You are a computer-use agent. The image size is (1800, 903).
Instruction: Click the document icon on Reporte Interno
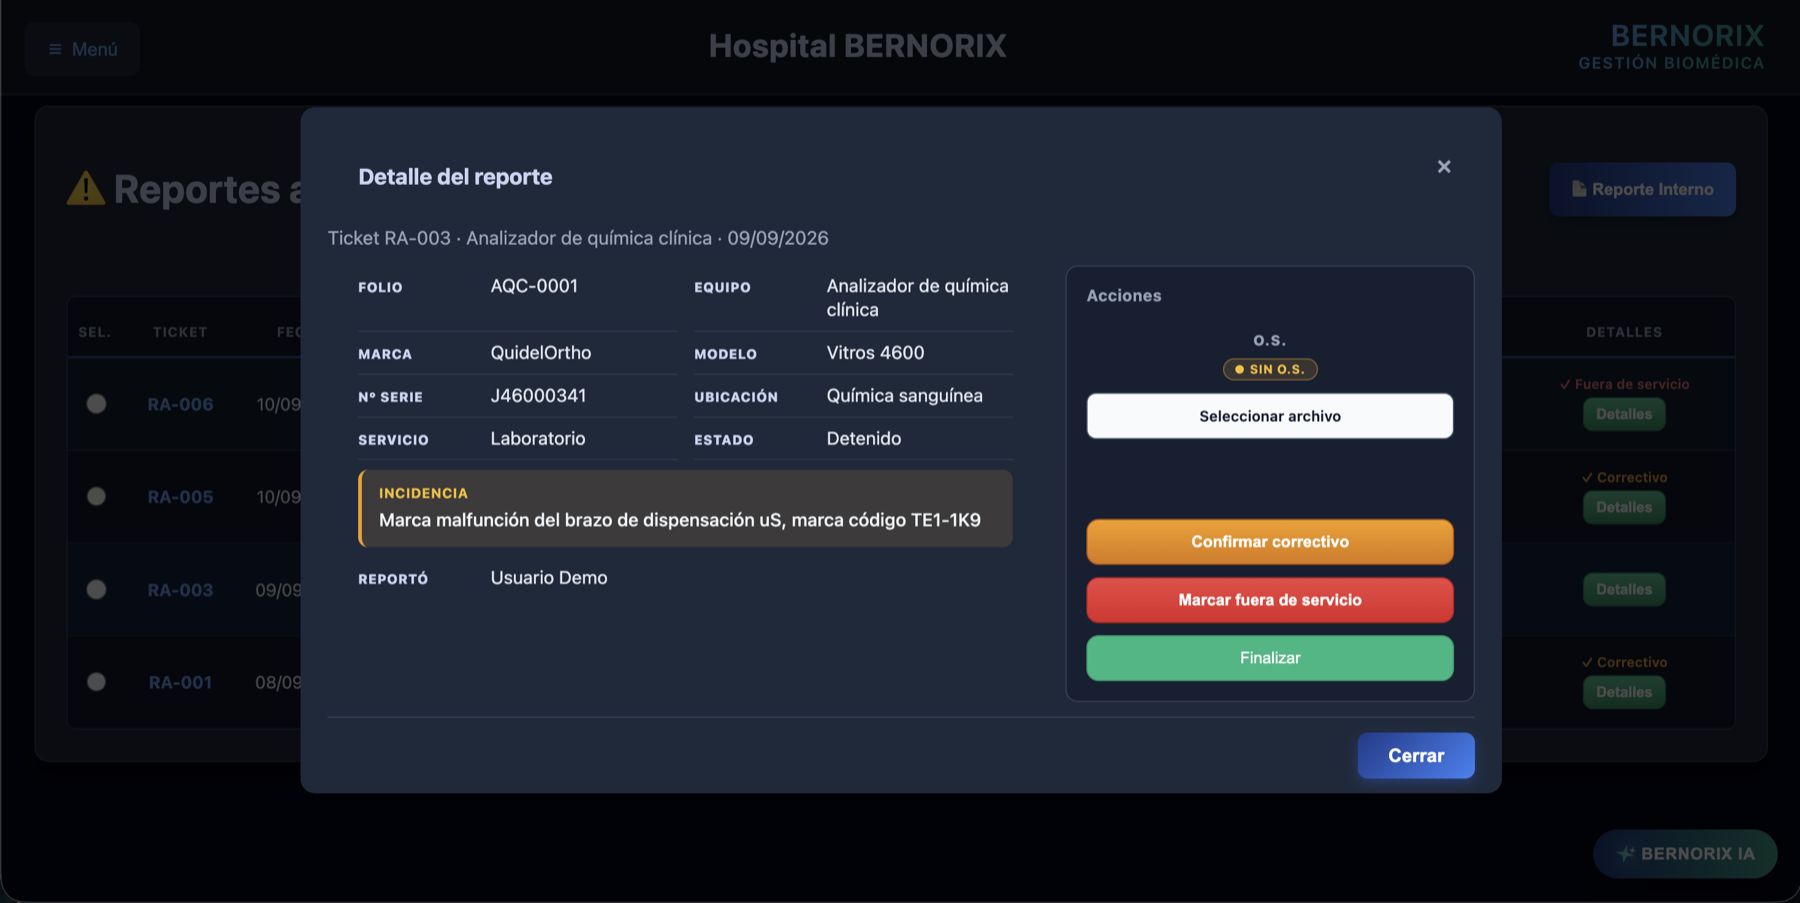tap(1579, 189)
